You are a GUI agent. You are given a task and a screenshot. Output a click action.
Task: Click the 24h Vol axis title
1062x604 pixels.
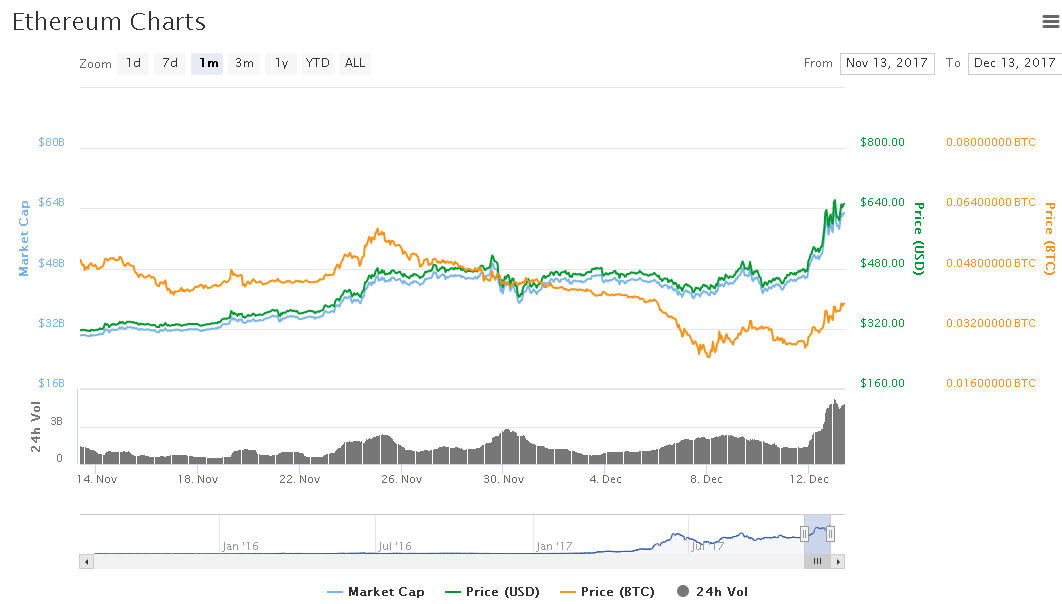click(x=35, y=427)
